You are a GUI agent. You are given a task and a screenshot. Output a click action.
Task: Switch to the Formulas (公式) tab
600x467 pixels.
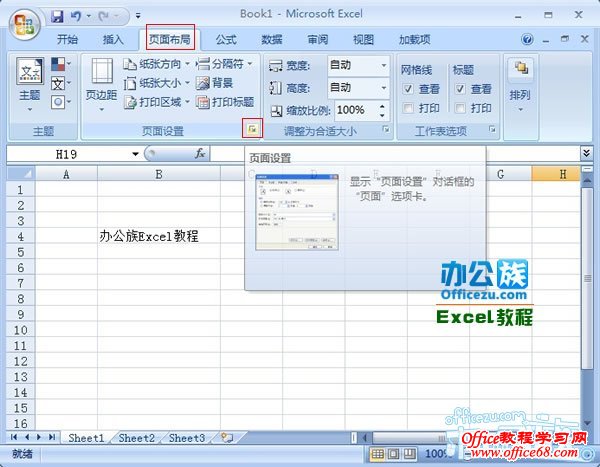(226, 39)
